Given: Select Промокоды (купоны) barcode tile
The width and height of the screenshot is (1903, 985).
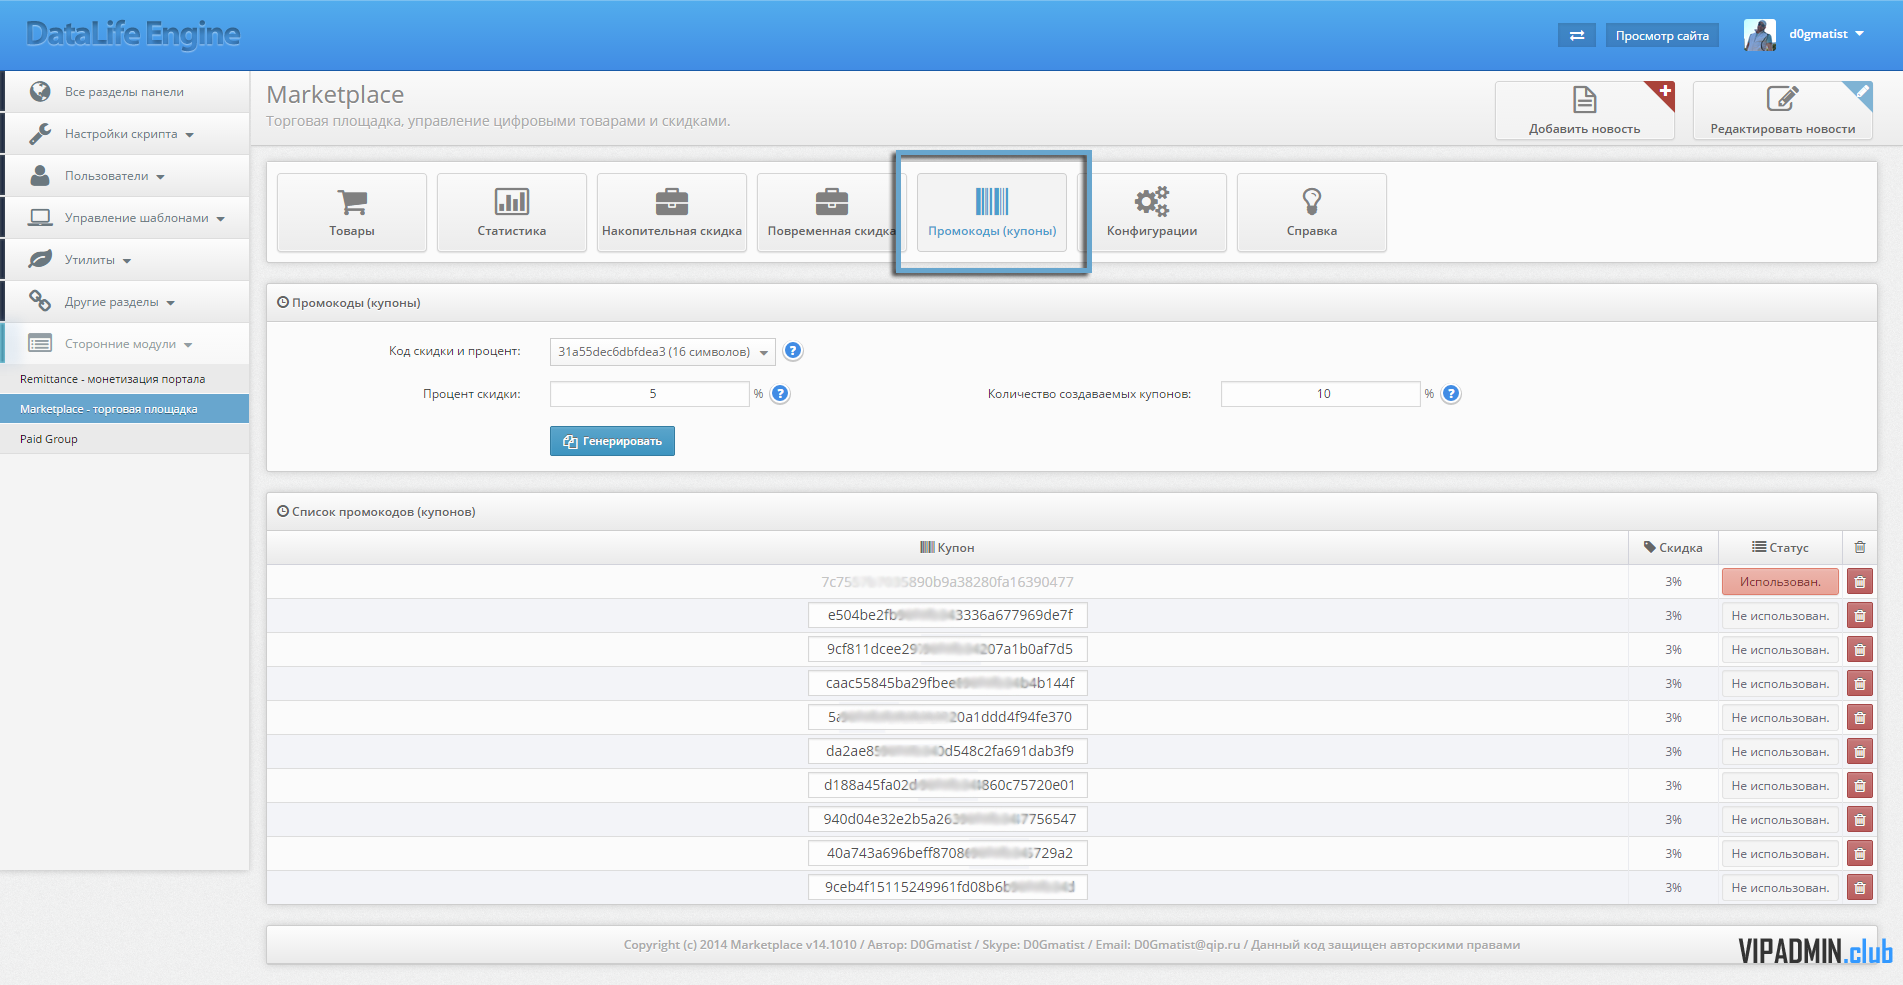Looking at the screenshot, I should coord(992,212).
